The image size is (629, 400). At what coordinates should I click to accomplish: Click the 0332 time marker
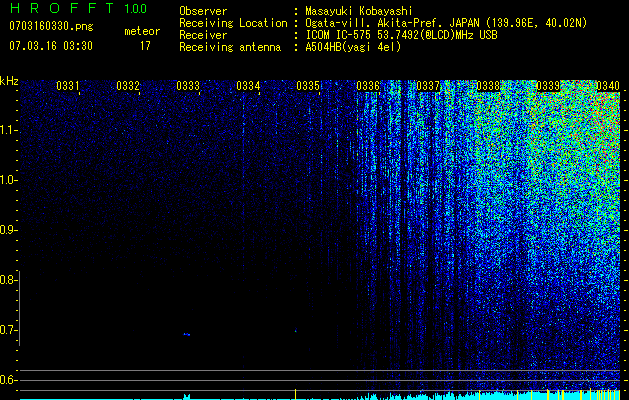pyautogui.click(x=128, y=86)
